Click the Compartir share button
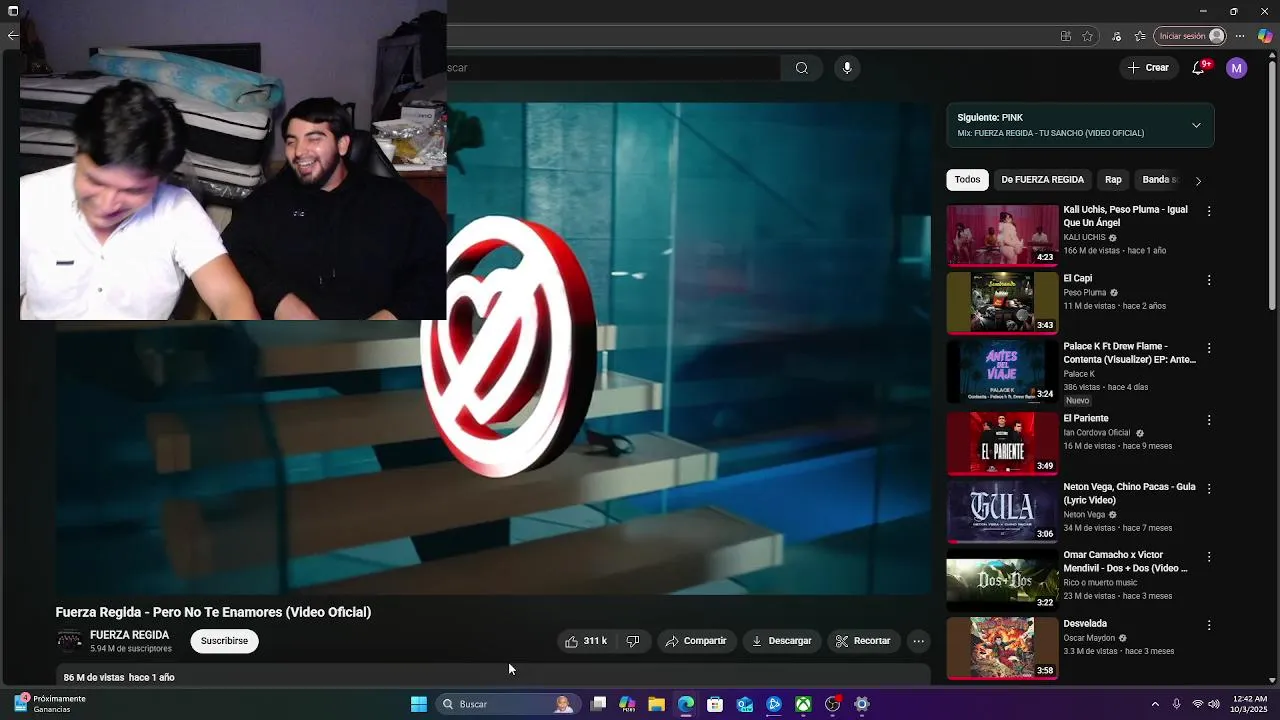The height and width of the screenshot is (720, 1280). [x=696, y=641]
